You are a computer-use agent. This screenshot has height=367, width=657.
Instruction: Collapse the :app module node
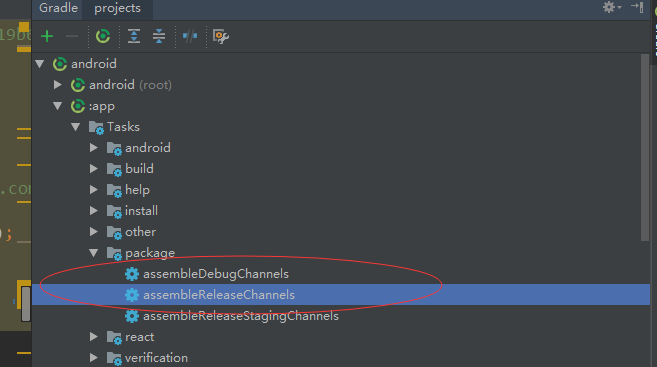(x=57, y=106)
